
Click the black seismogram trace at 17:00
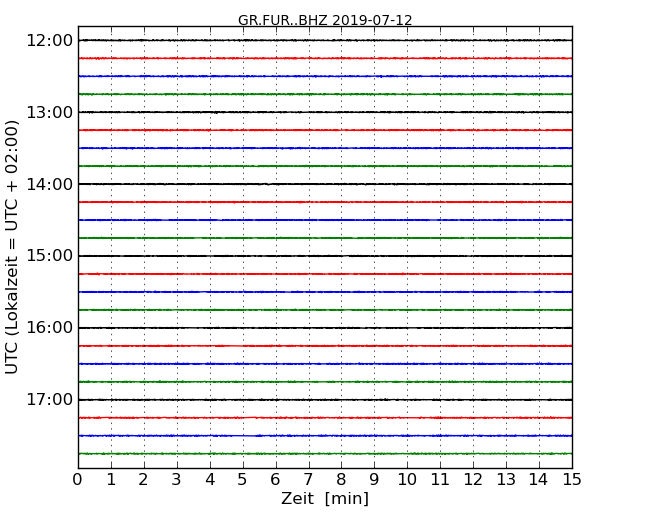(325, 400)
